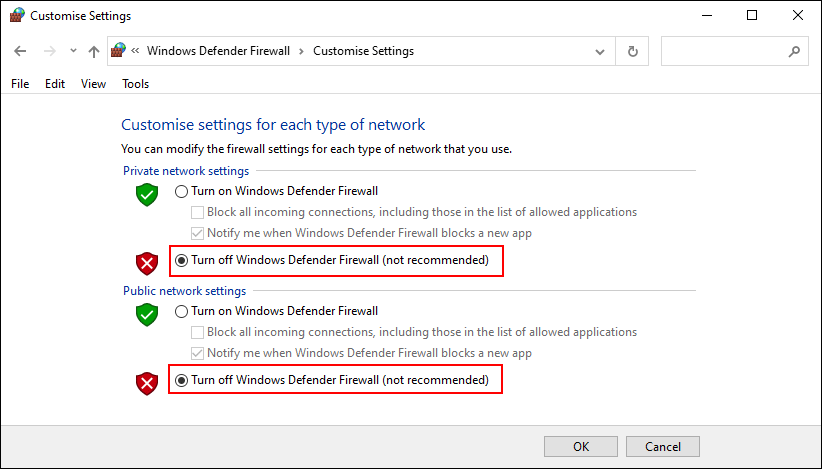This screenshot has height=469, width=822.
Task: Click the green shield under Private network settings
Action: point(147,194)
